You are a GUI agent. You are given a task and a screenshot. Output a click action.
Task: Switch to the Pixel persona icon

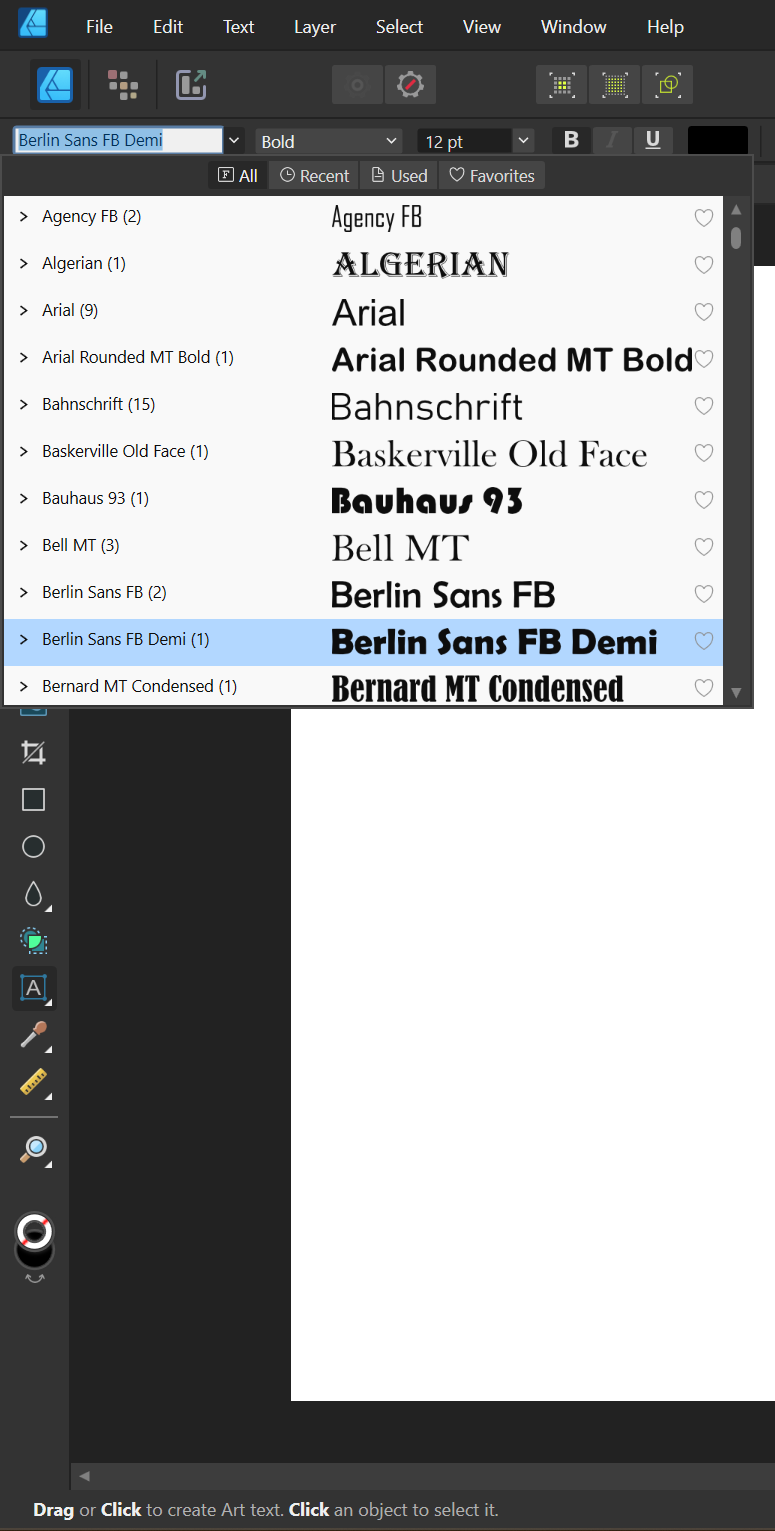pyautogui.click(x=122, y=85)
